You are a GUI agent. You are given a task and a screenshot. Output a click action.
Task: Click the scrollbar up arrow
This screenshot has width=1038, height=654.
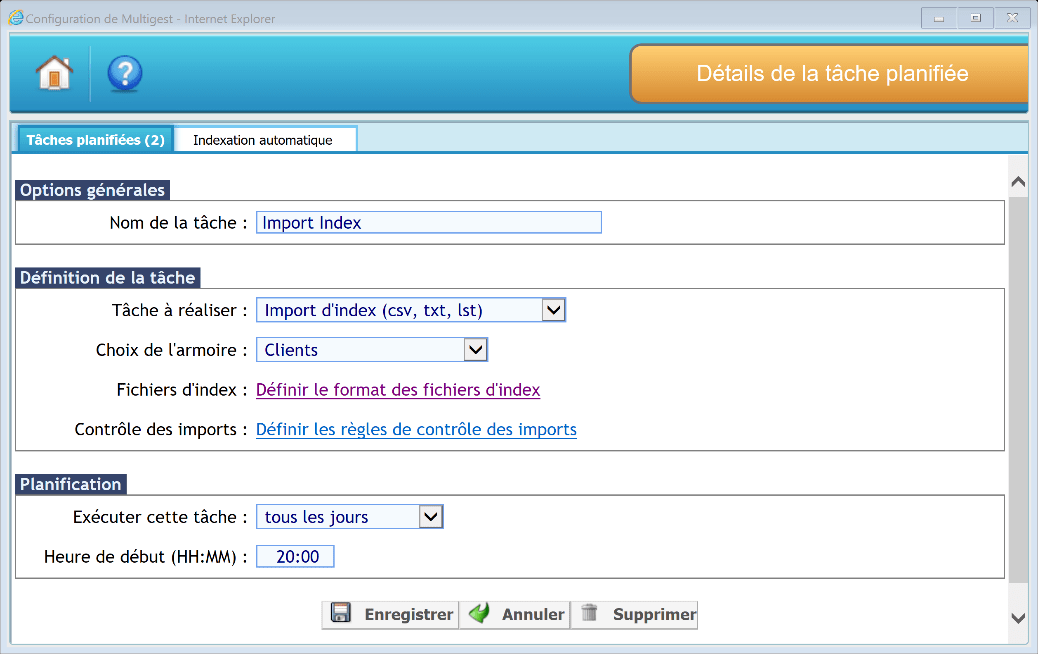[x=1018, y=182]
